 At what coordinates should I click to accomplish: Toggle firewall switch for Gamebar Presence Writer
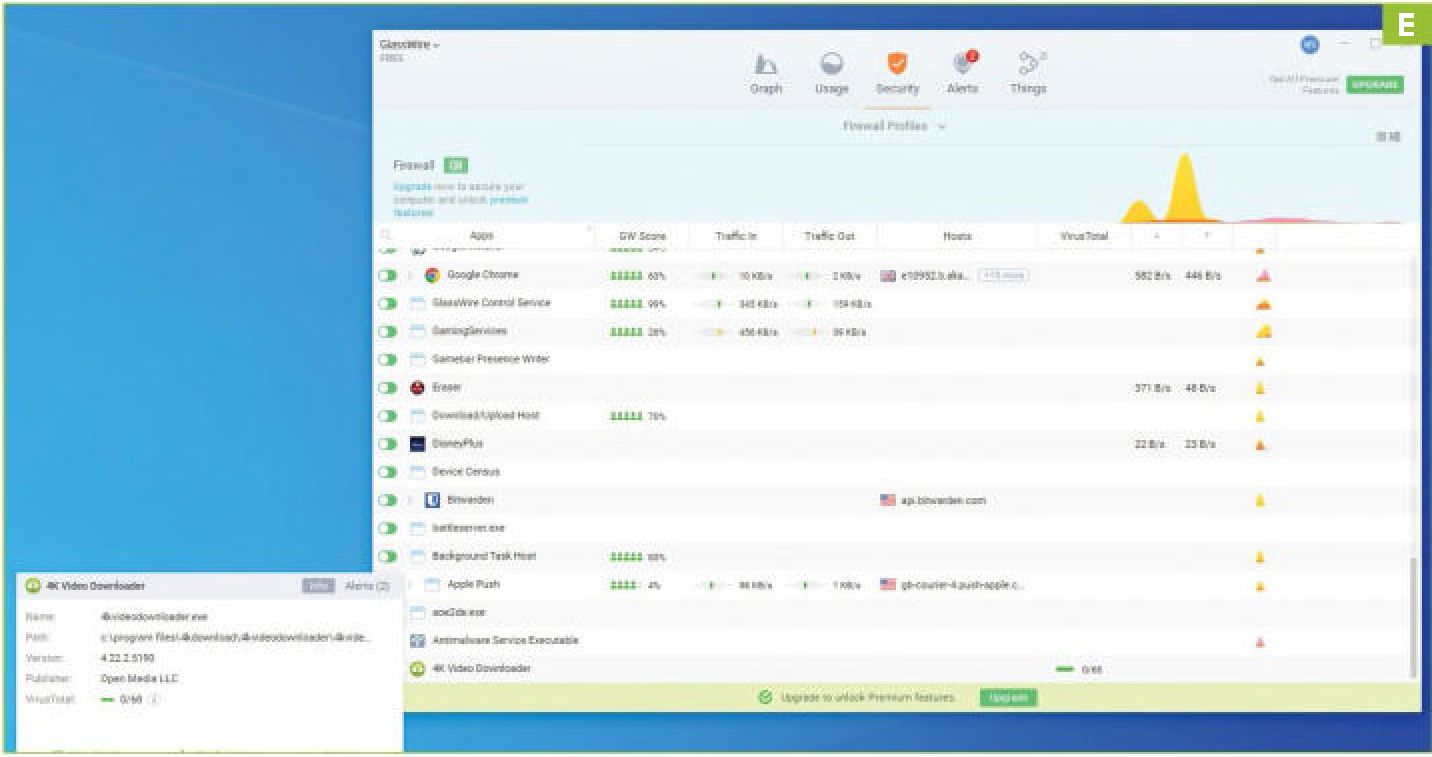388,359
